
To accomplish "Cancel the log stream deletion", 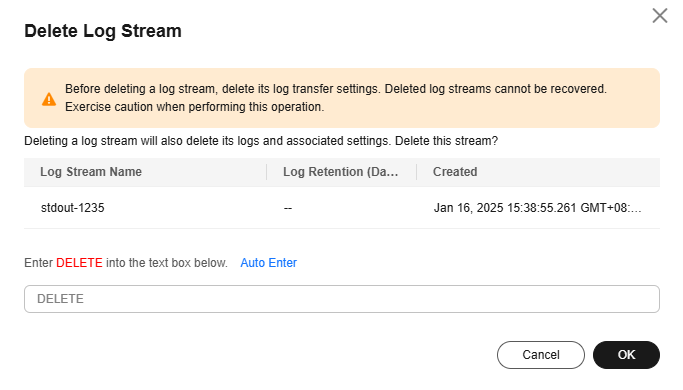I will (x=541, y=355).
